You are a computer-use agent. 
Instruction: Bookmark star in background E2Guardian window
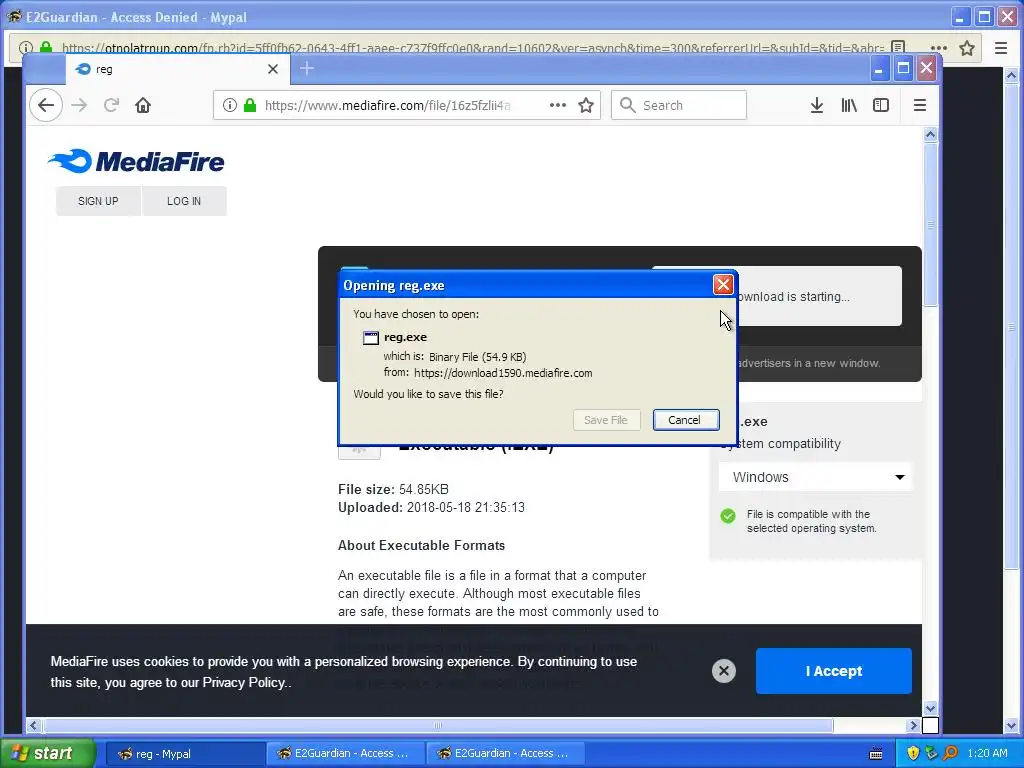pyautogui.click(x=967, y=48)
